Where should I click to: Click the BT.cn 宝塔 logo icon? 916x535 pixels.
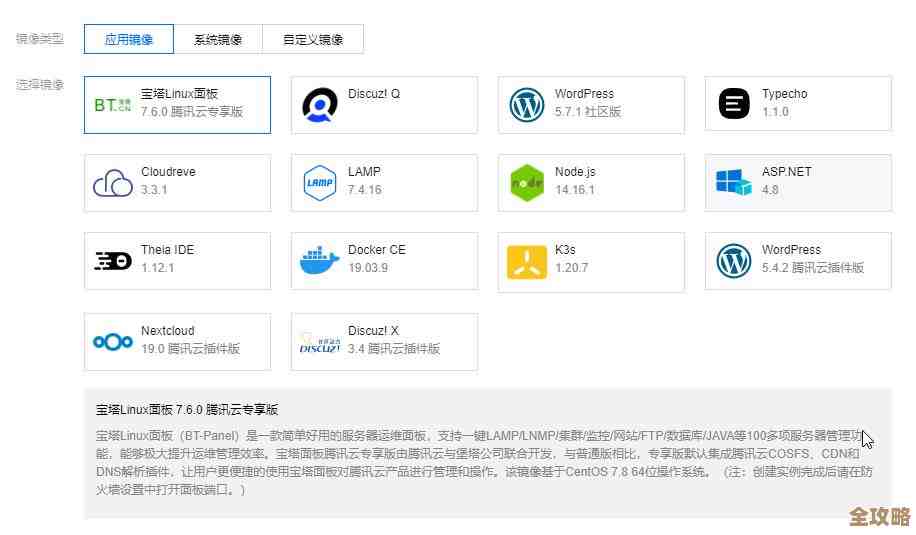coord(113,105)
